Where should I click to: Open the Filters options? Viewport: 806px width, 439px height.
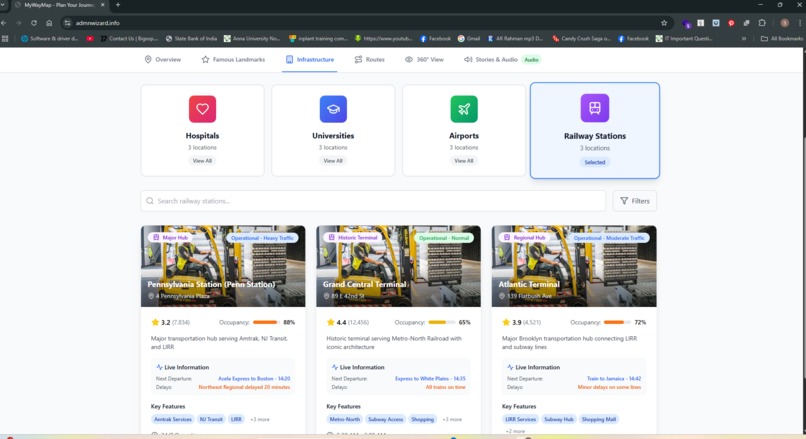click(x=635, y=201)
